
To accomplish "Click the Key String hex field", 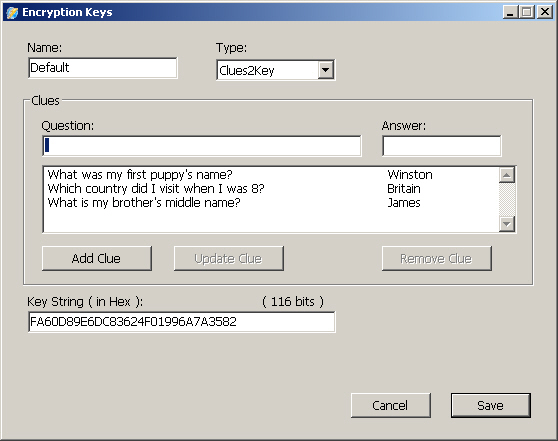I will coord(181,322).
